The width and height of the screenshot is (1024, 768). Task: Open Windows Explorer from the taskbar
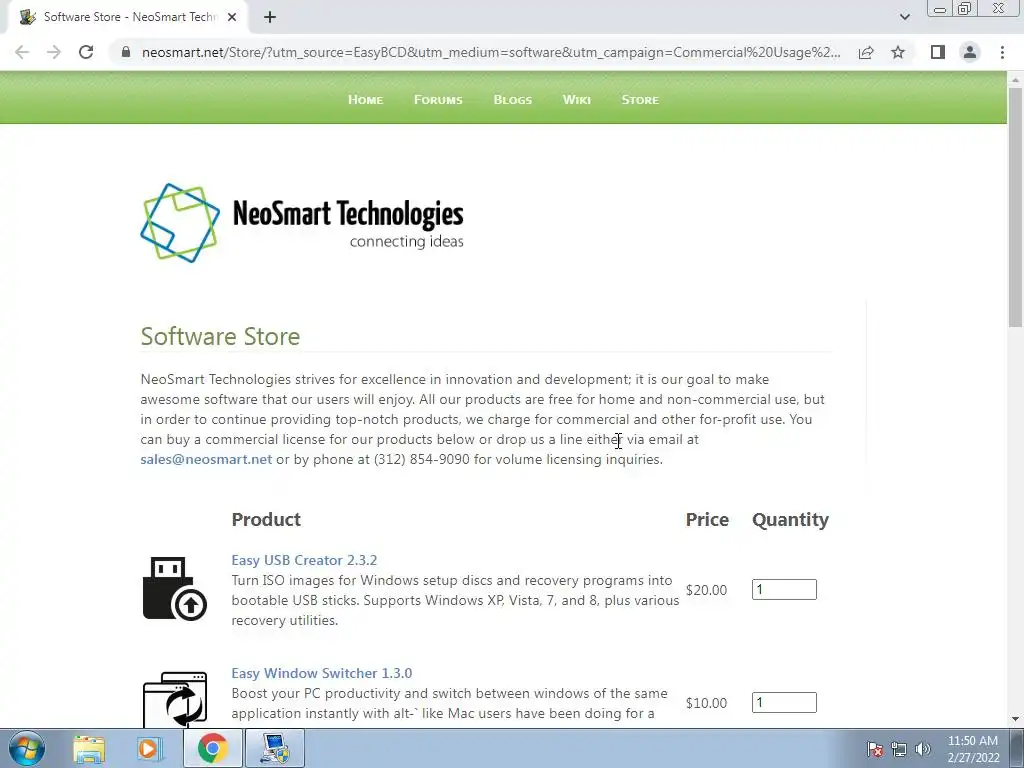[x=89, y=749]
